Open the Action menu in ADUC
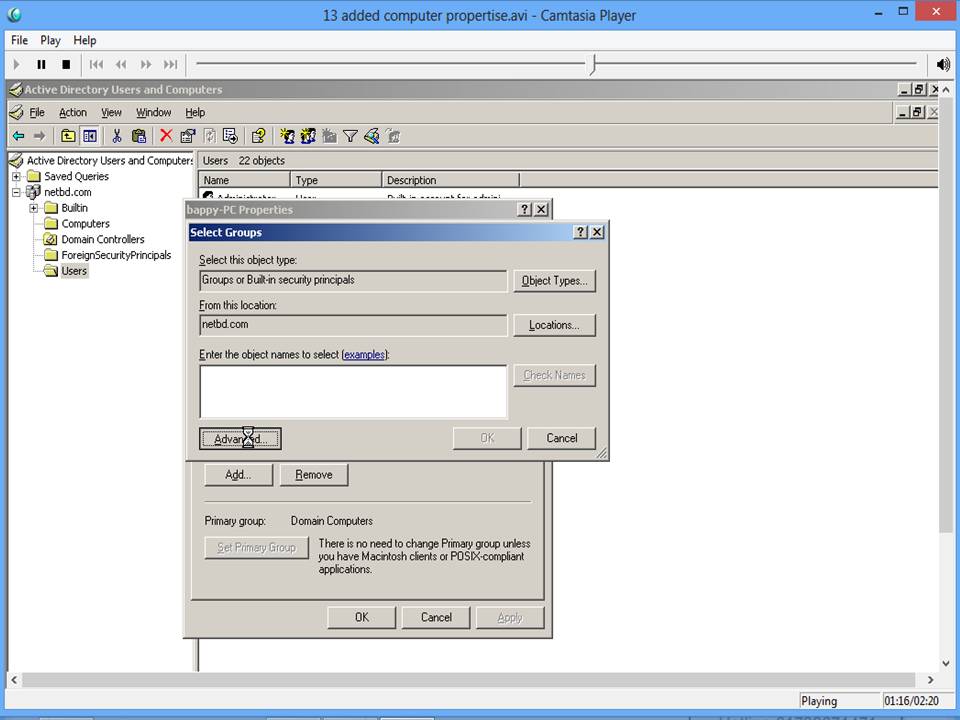This screenshot has height=720, width=960. (72, 113)
